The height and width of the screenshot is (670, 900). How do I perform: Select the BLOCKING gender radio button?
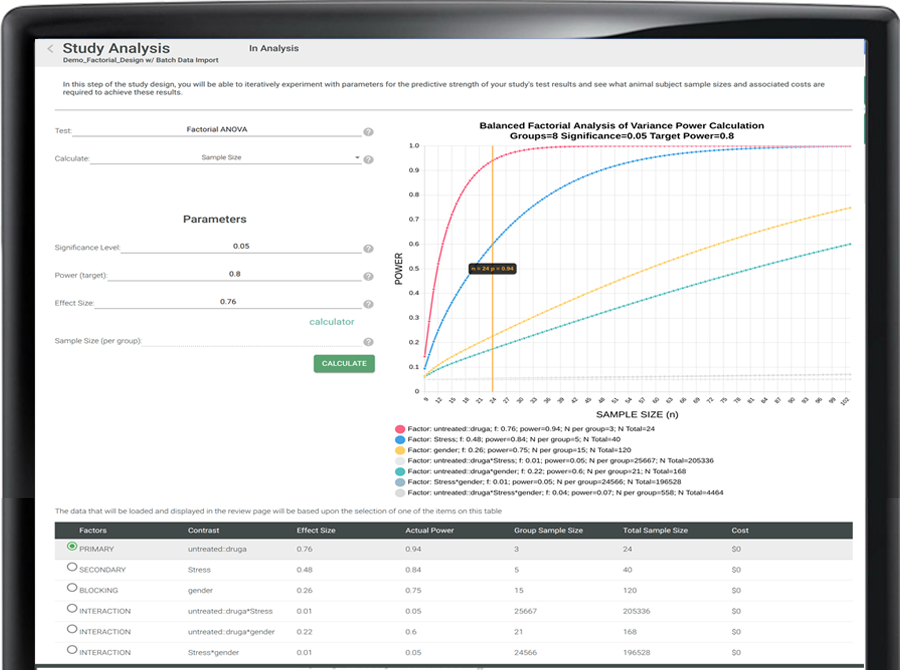coord(71,588)
